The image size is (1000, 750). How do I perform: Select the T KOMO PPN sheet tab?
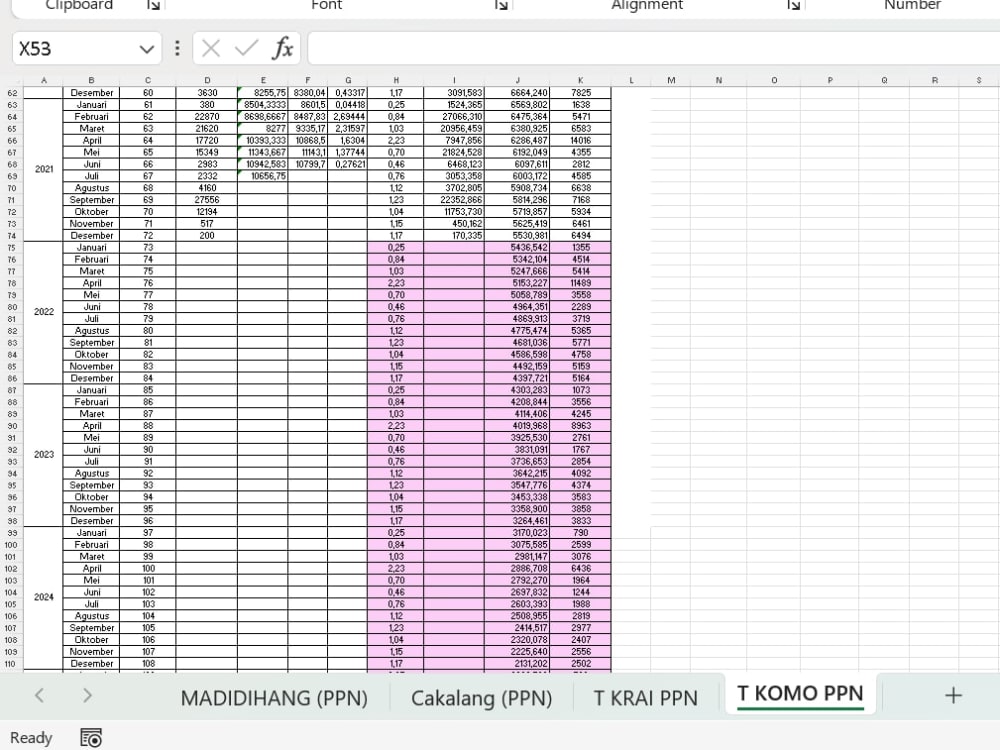[x=800, y=694]
